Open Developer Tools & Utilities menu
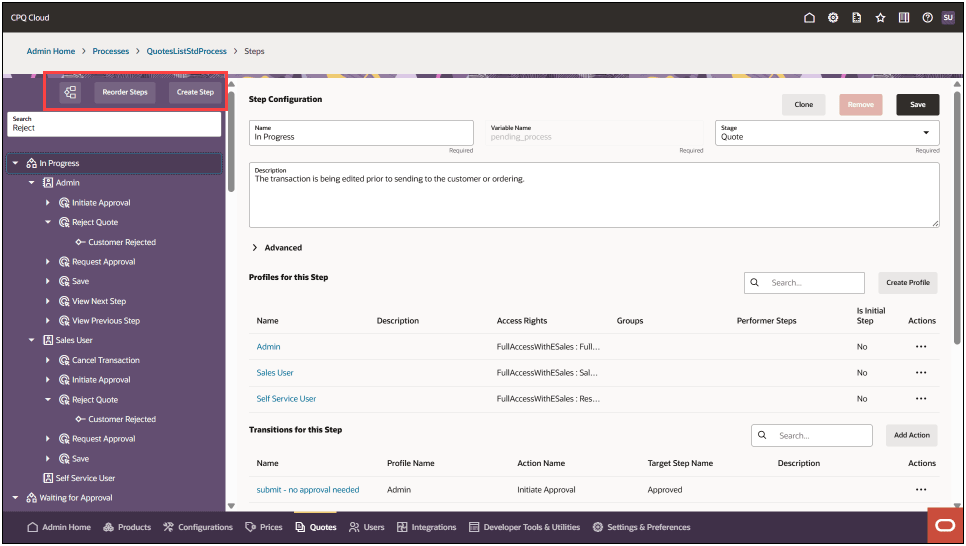 point(524,528)
